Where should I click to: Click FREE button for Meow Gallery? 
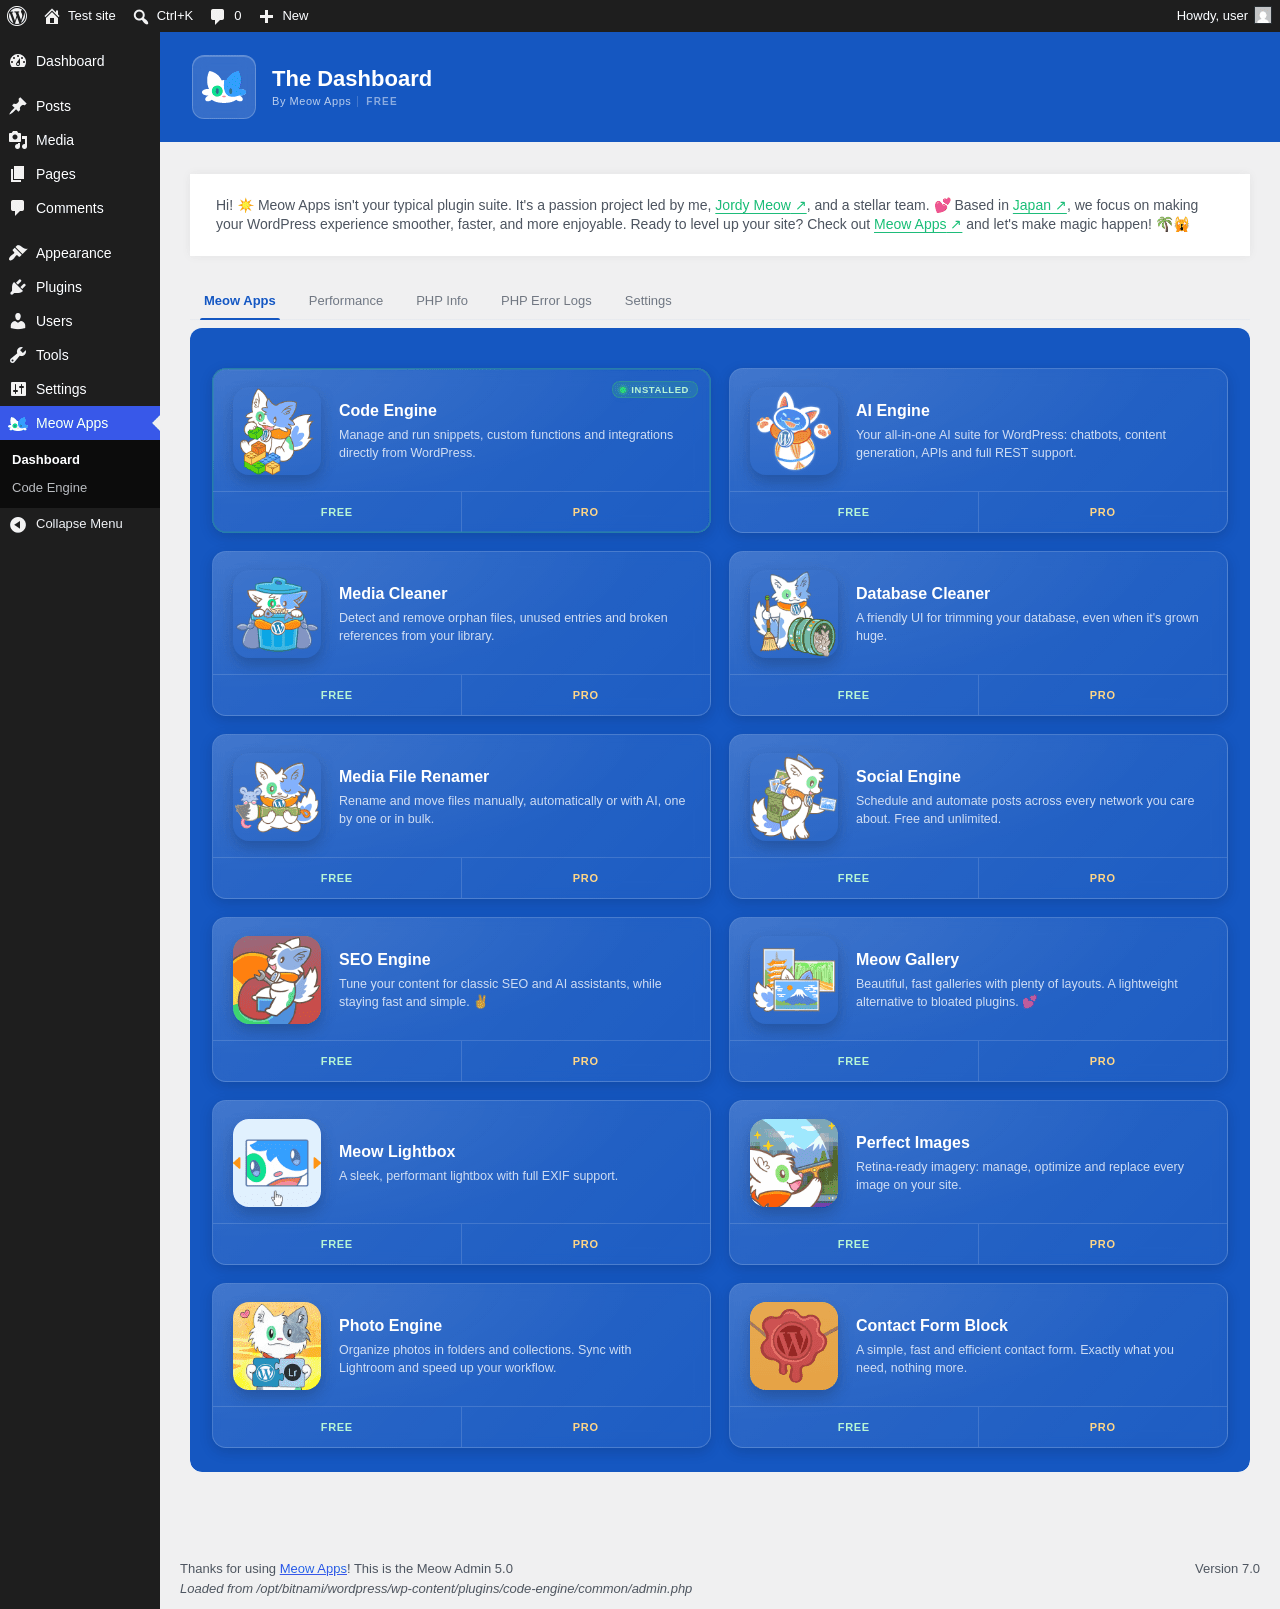click(x=854, y=1061)
